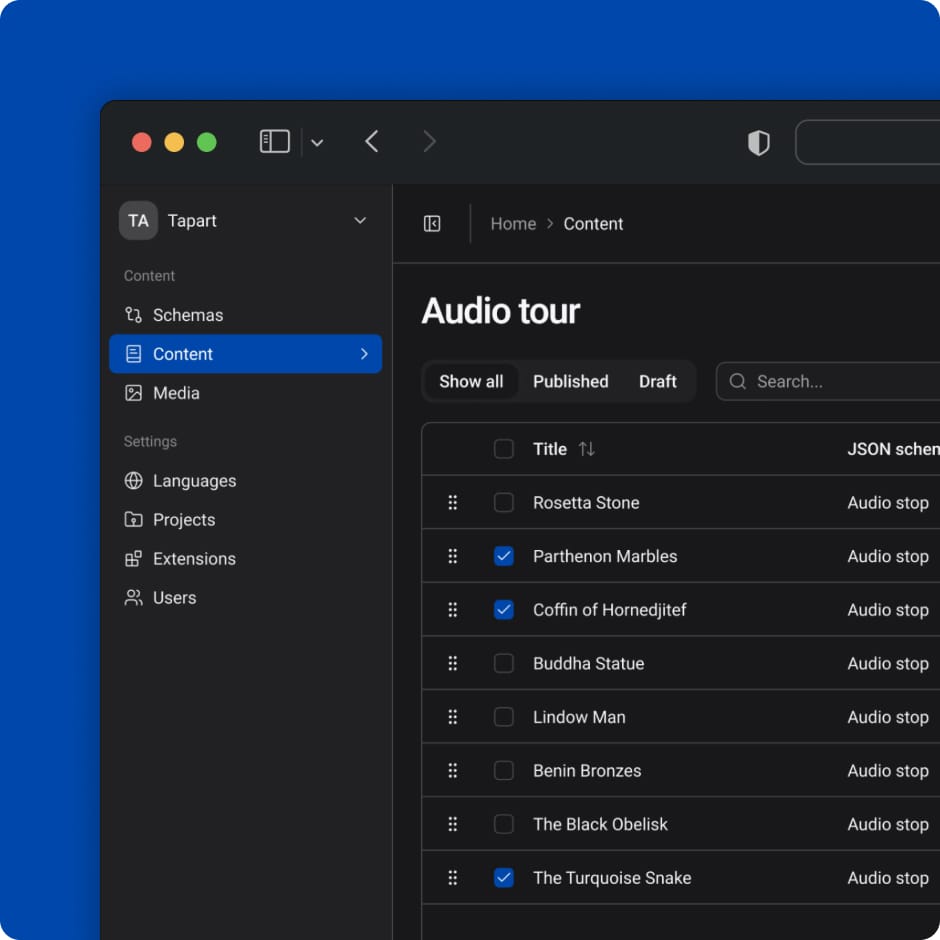Close the browser window red button
This screenshot has height=940, width=940.
(141, 142)
